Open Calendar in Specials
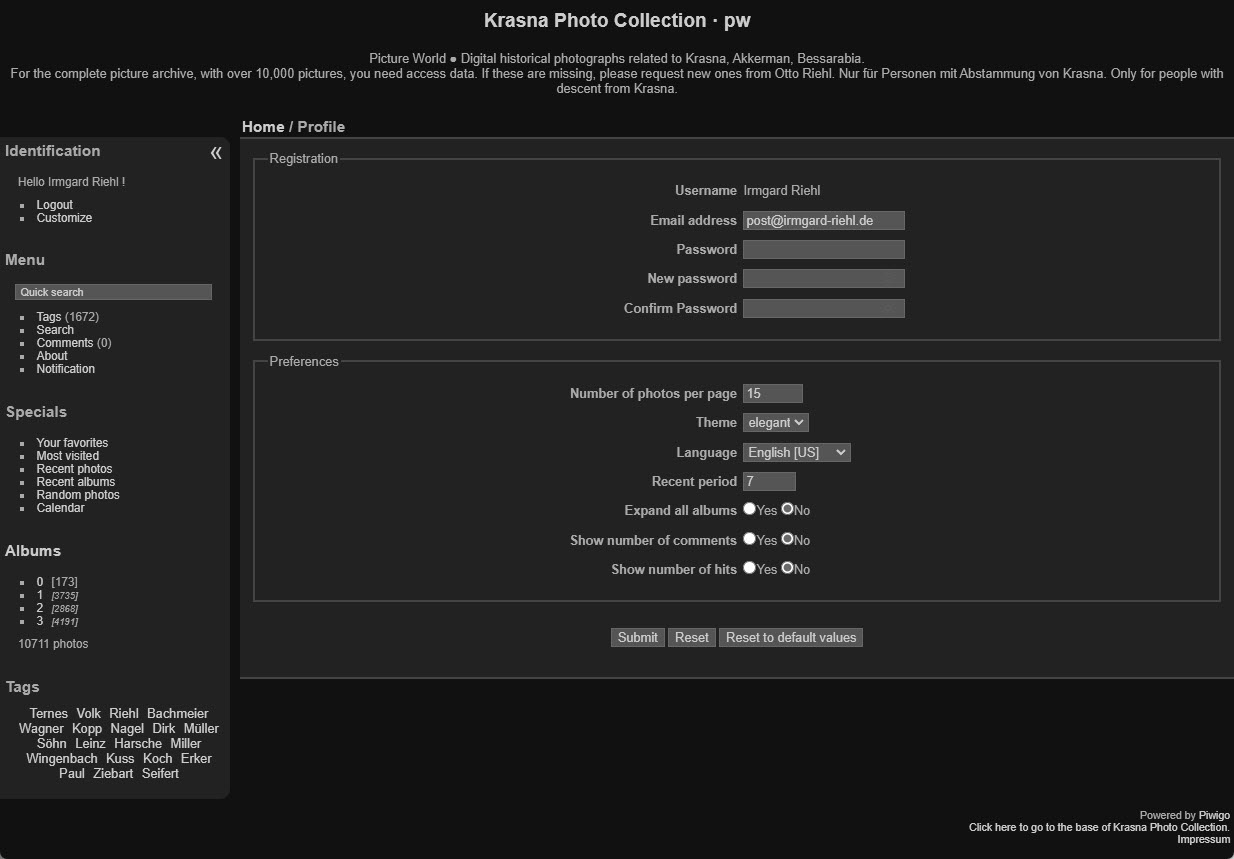Image resolution: width=1234 pixels, height=859 pixels. click(61, 508)
